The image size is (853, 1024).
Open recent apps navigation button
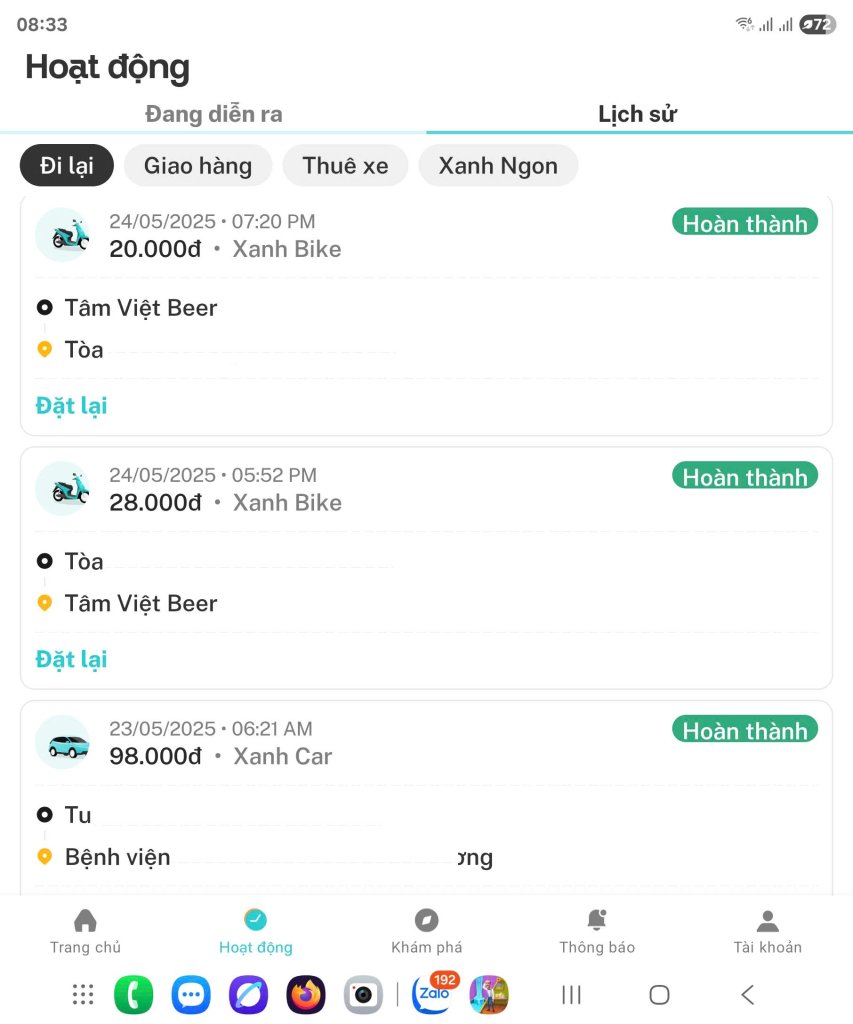click(571, 995)
